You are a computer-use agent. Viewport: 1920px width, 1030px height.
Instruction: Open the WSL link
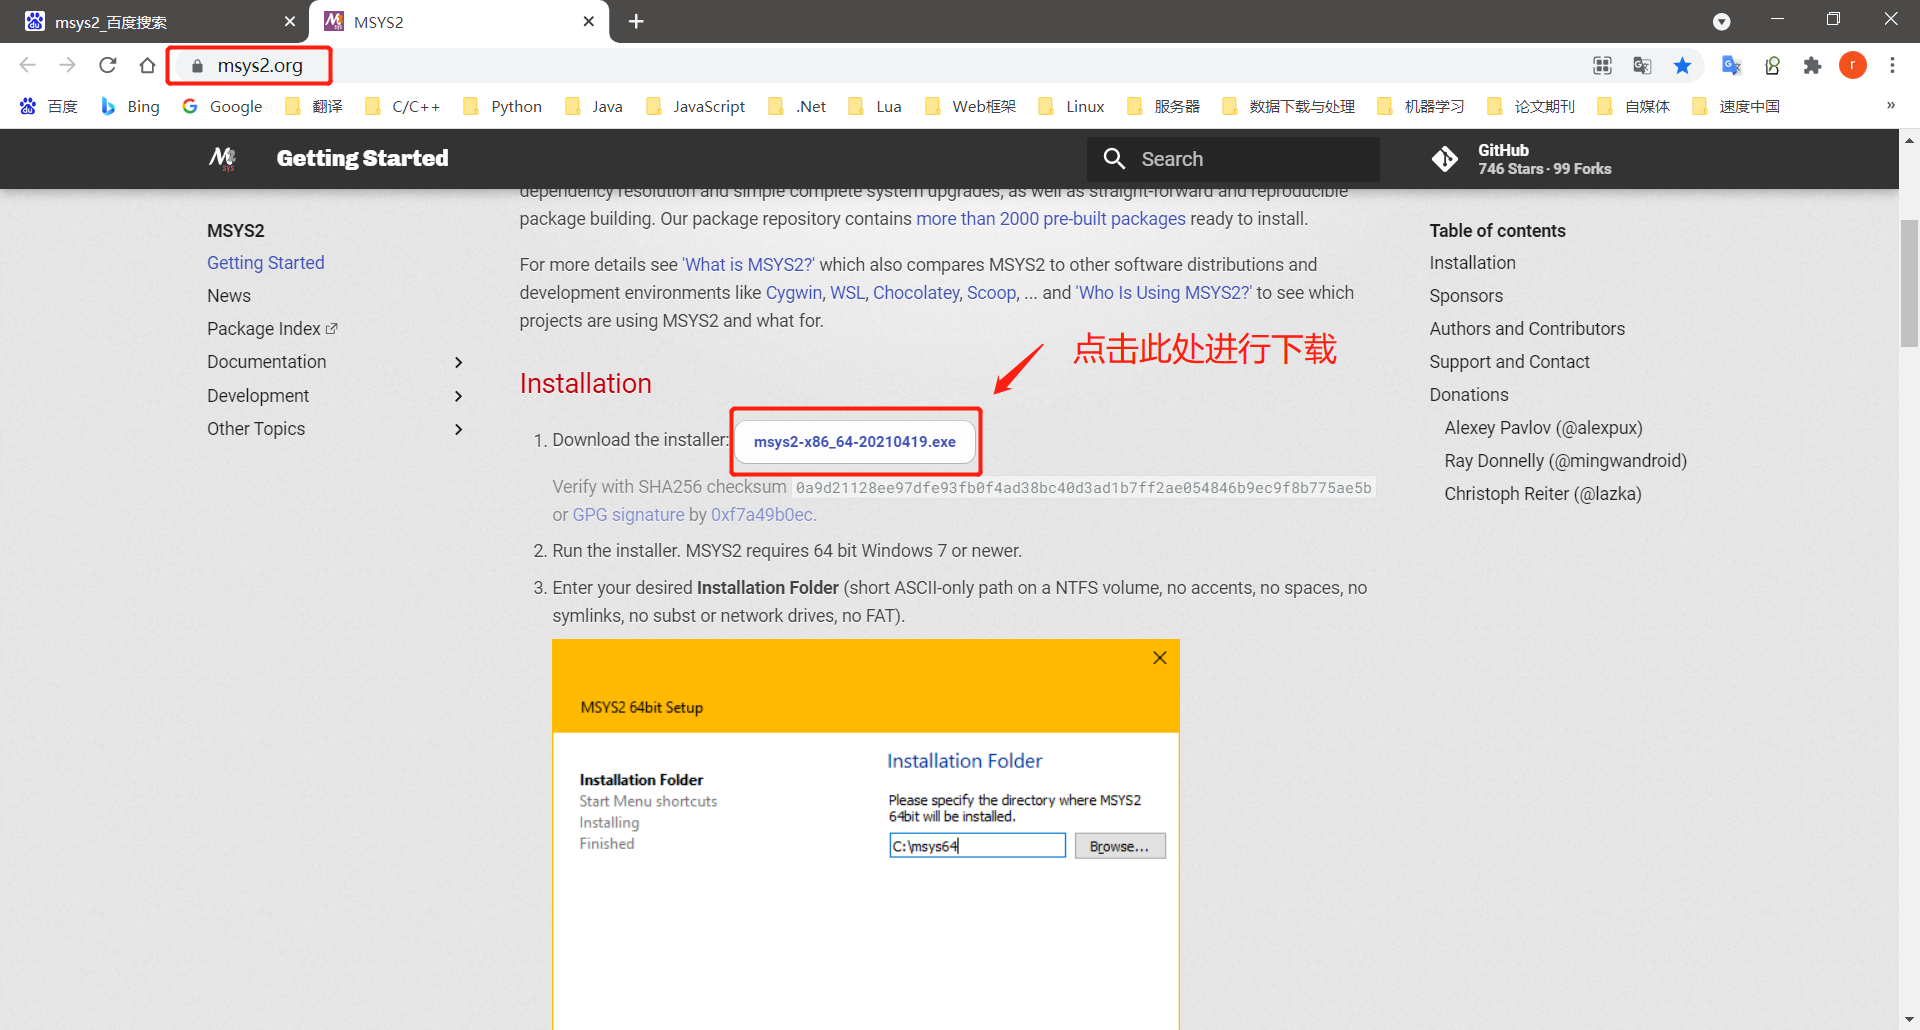847,293
